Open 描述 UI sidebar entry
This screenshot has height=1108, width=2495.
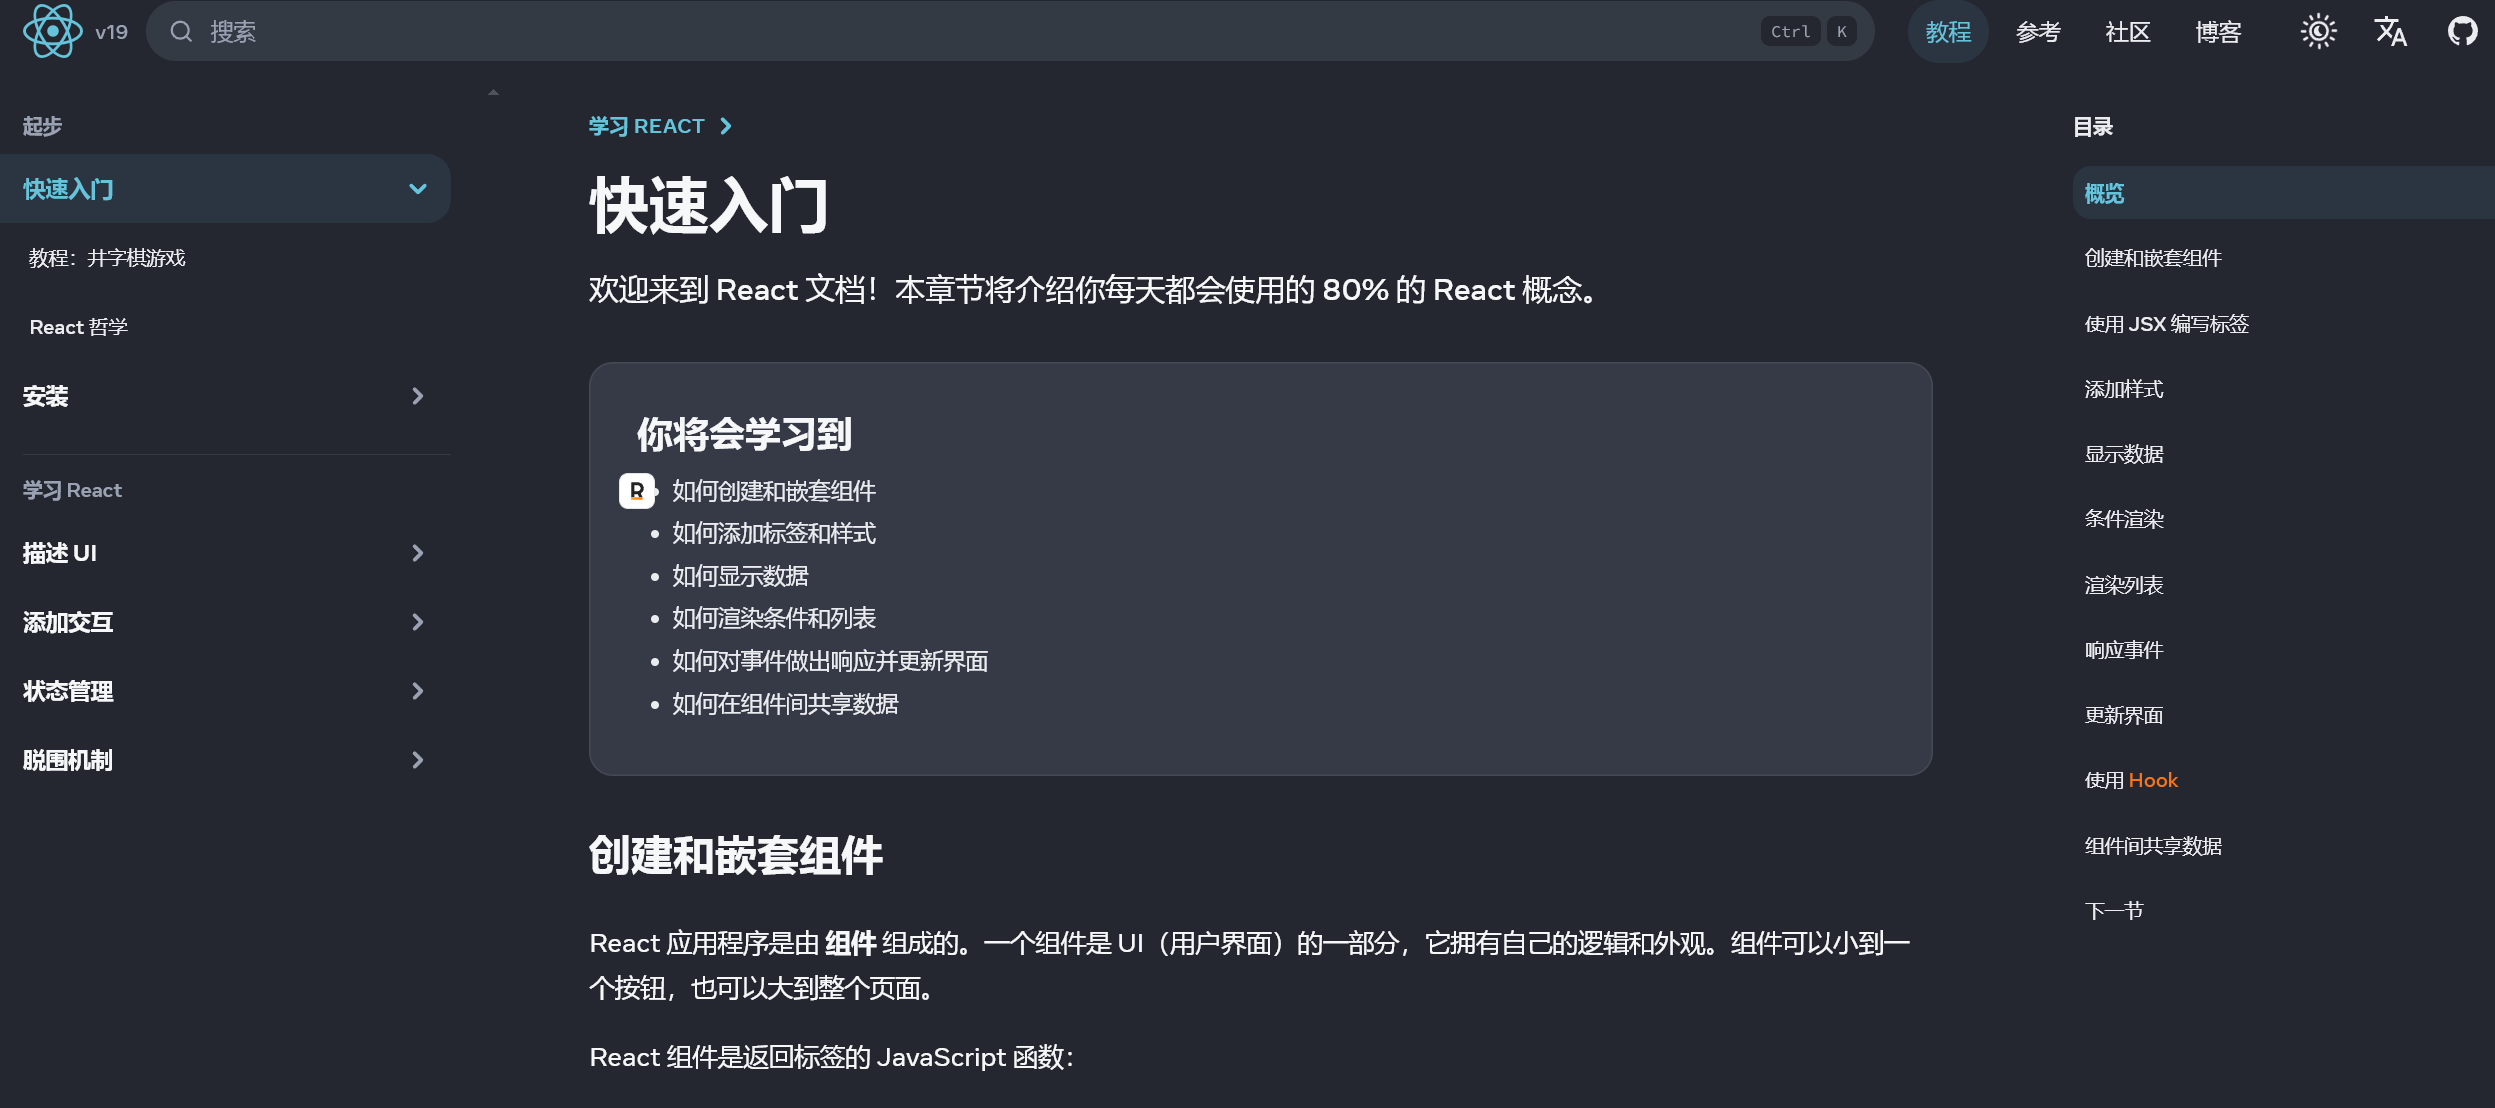tap(60, 553)
